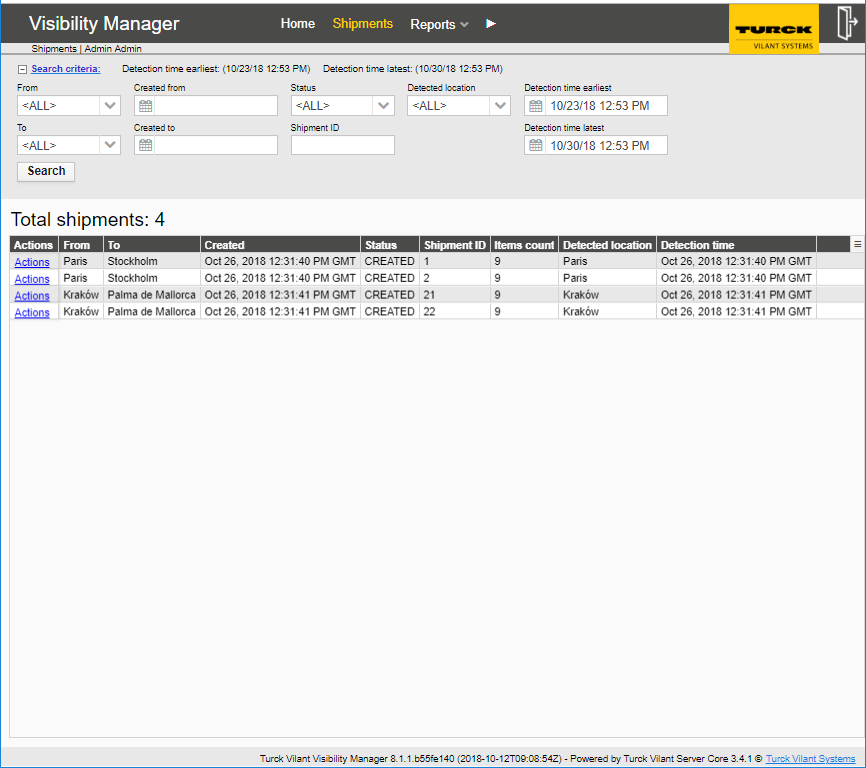The image size is (866, 768).
Task: Sort by the From column header
Action: (81, 245)
